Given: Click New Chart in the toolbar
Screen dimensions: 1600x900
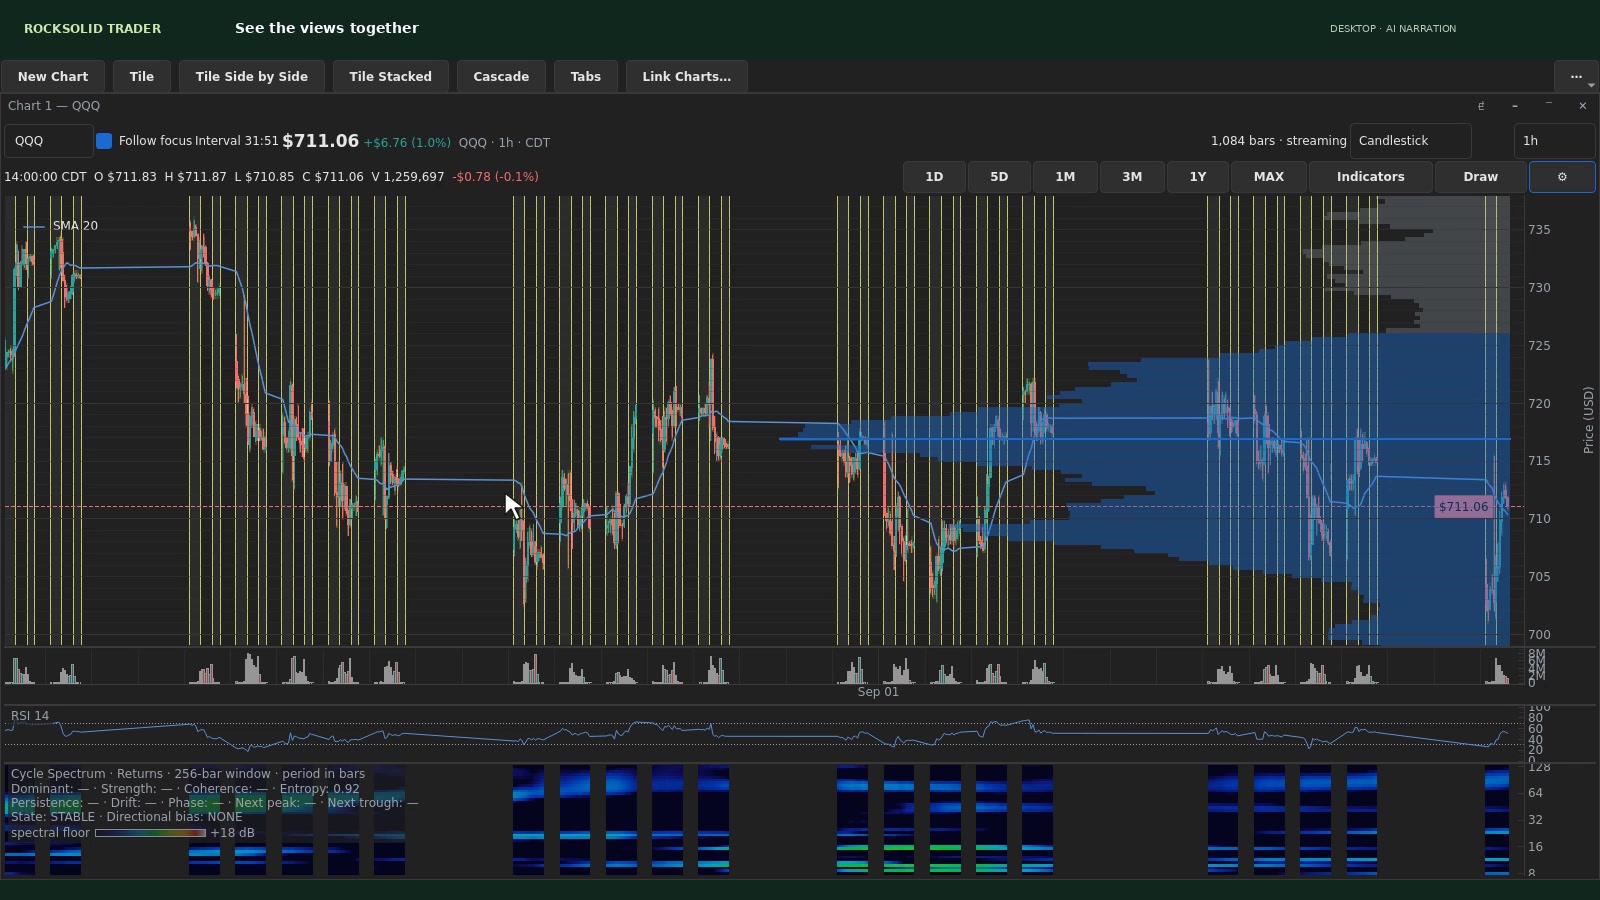Looking at the screenshot, I should coord(53,77).
